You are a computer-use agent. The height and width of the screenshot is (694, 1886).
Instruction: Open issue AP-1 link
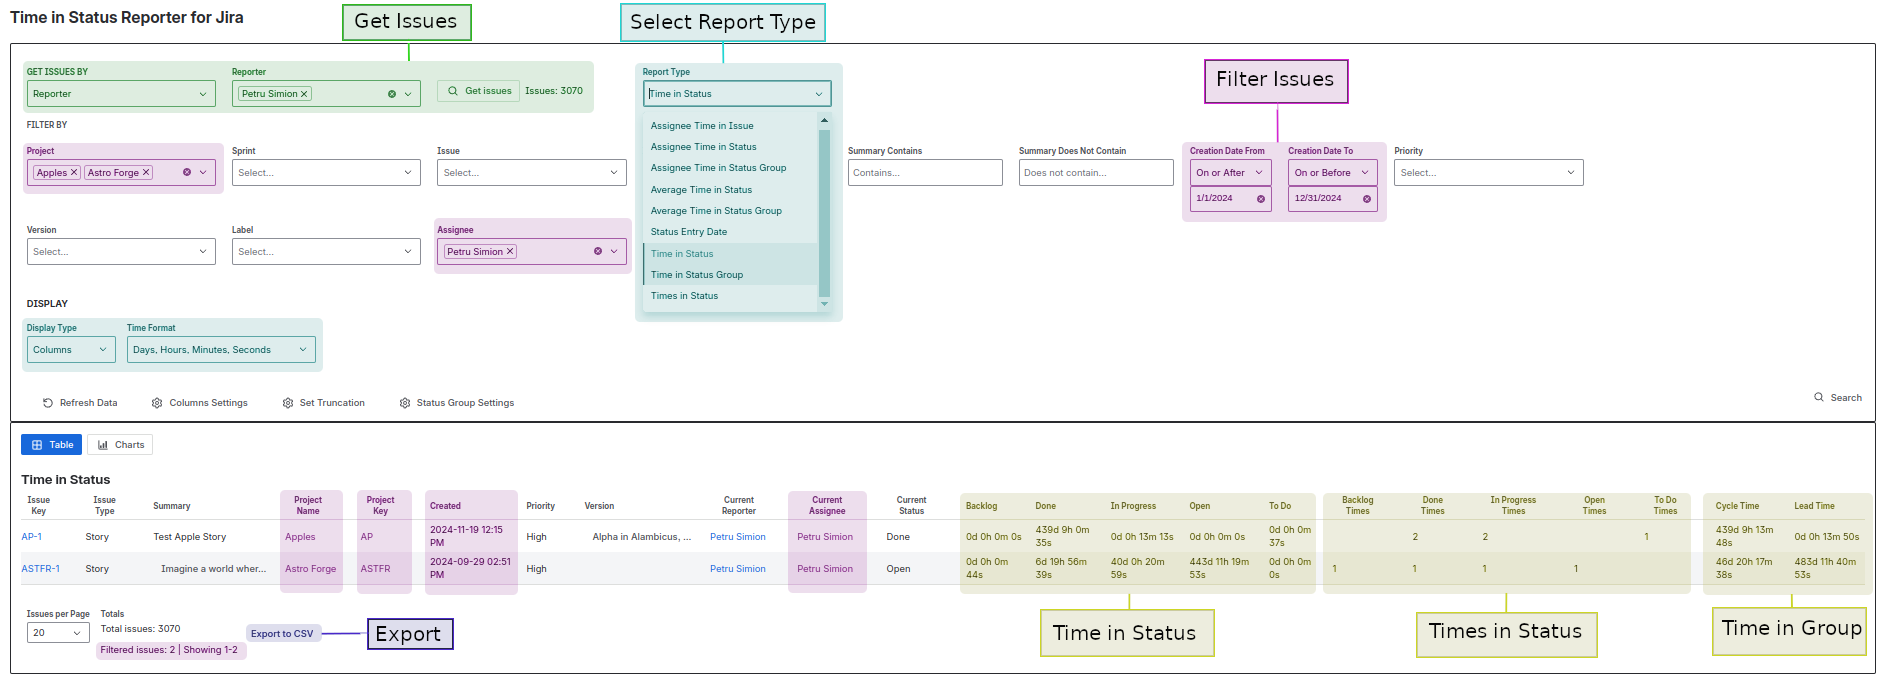(x=32, y=537)
